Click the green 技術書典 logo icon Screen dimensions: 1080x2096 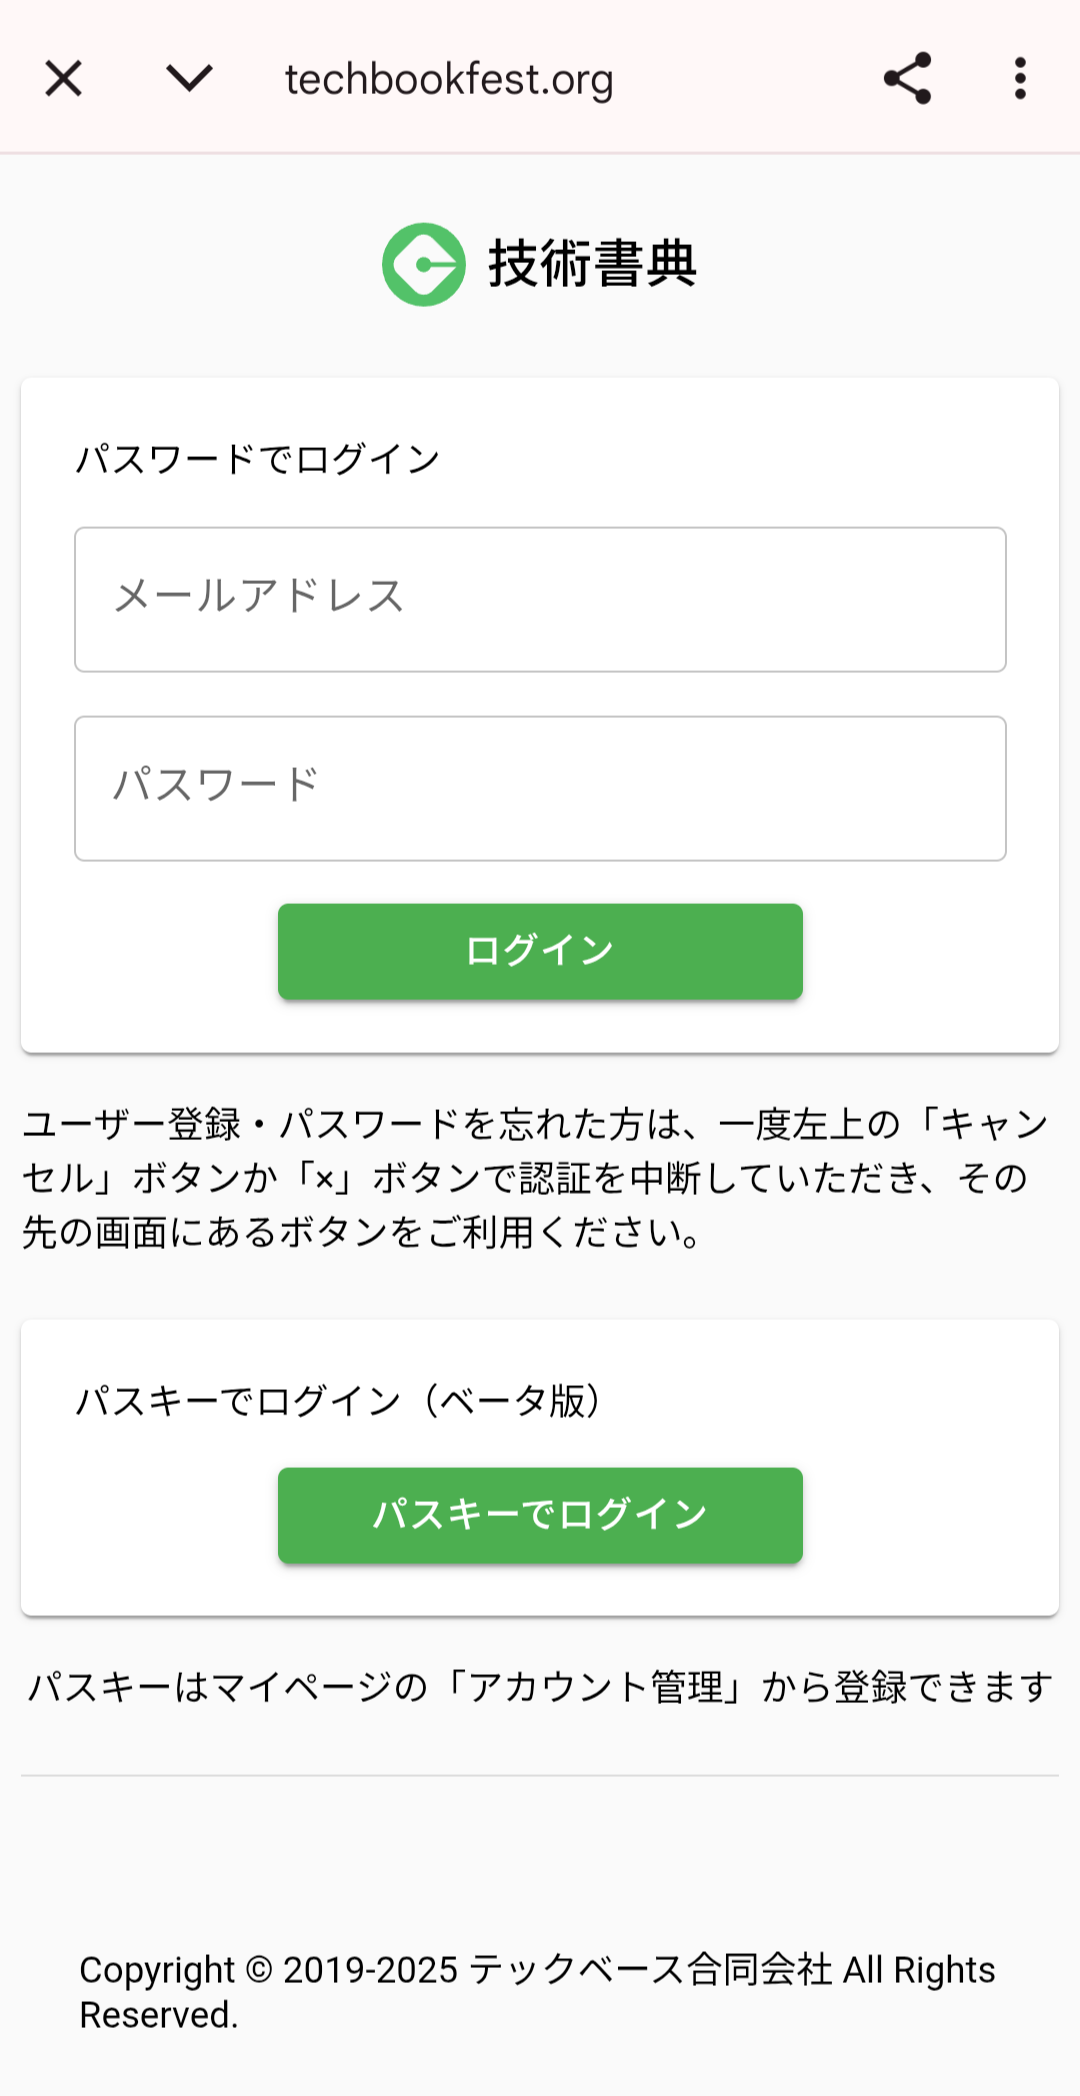(x=424, y=264)
